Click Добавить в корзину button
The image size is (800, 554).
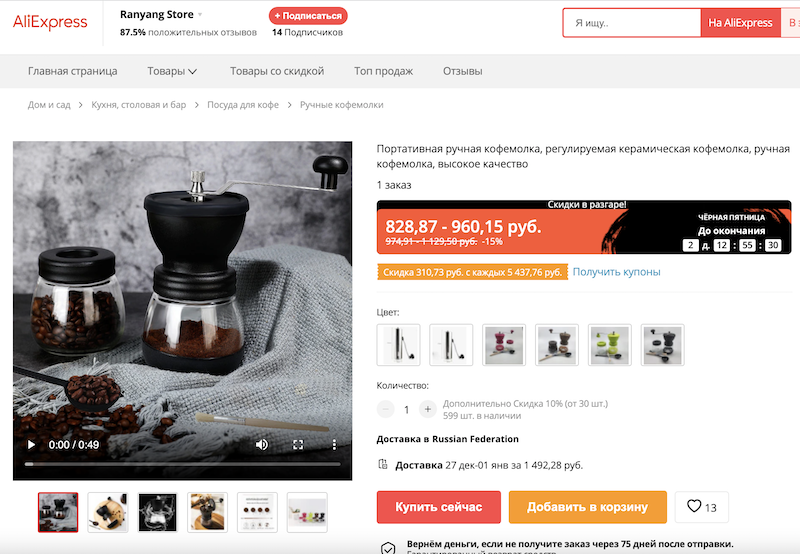tap(588, 507)
